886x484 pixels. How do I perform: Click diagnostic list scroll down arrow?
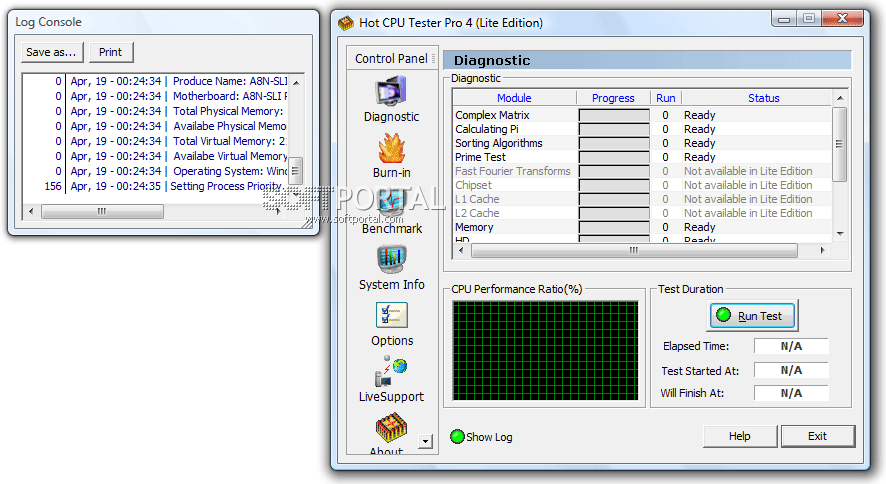840,234
